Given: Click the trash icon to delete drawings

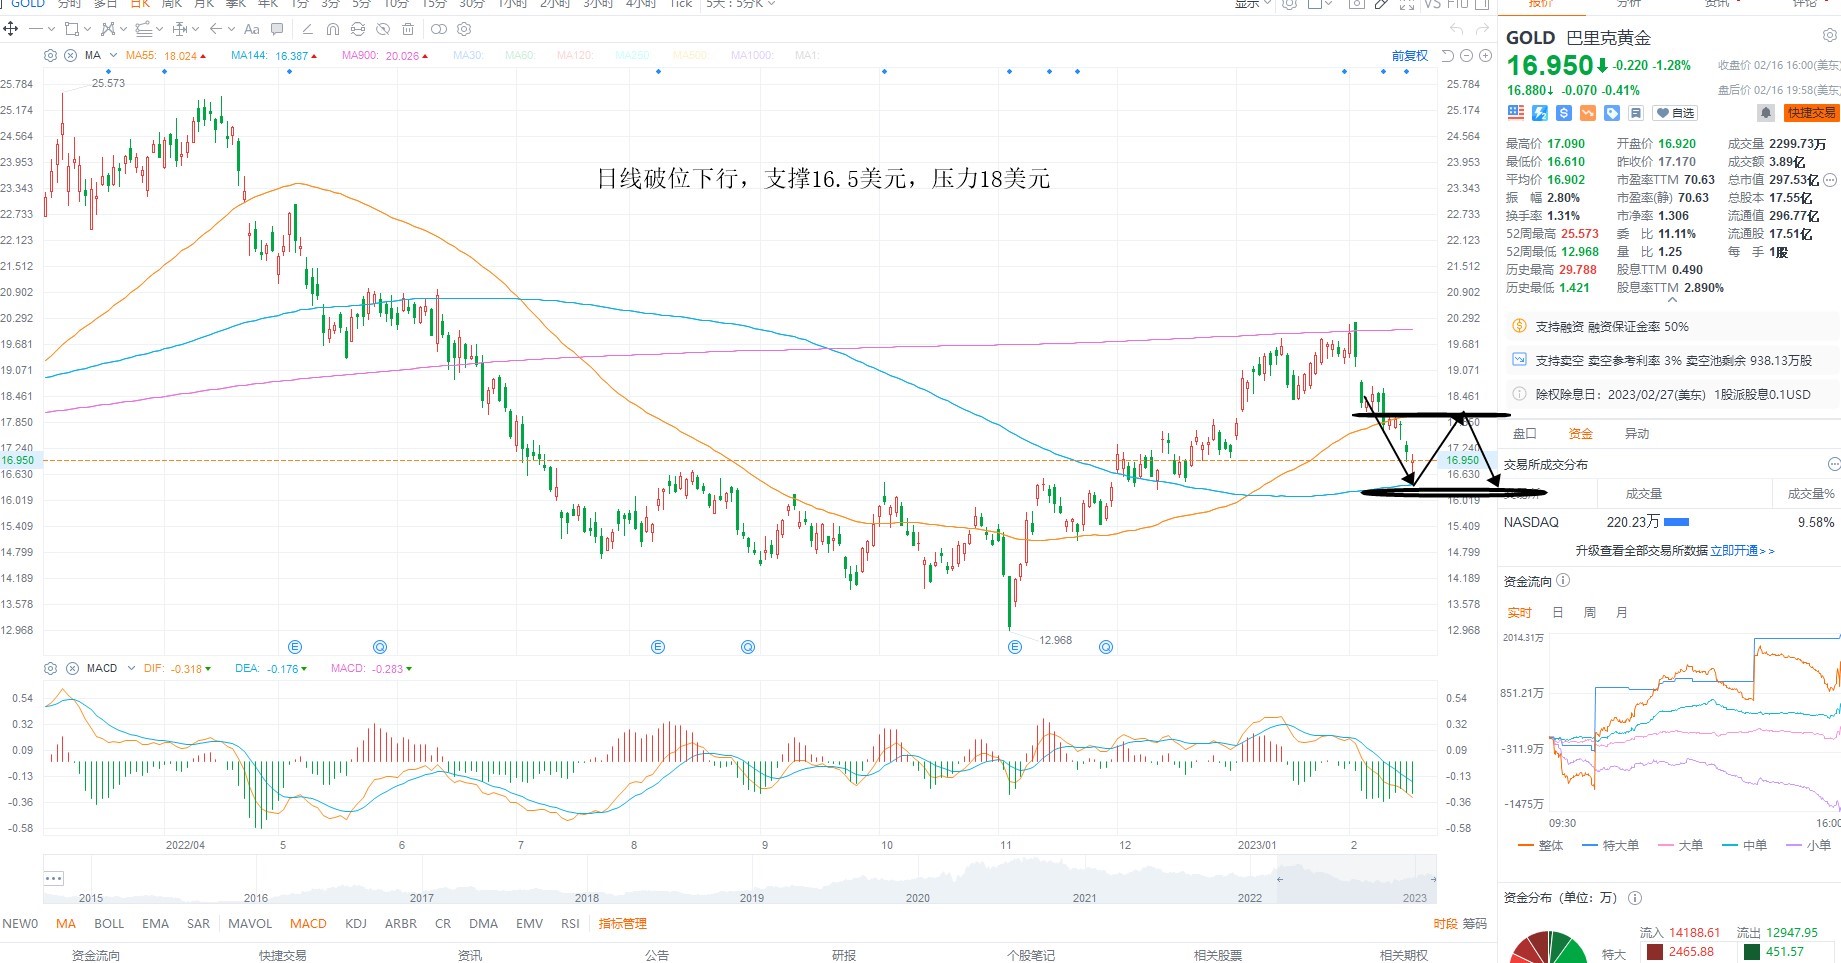Looking at the screenshot, I should point(408,29).
